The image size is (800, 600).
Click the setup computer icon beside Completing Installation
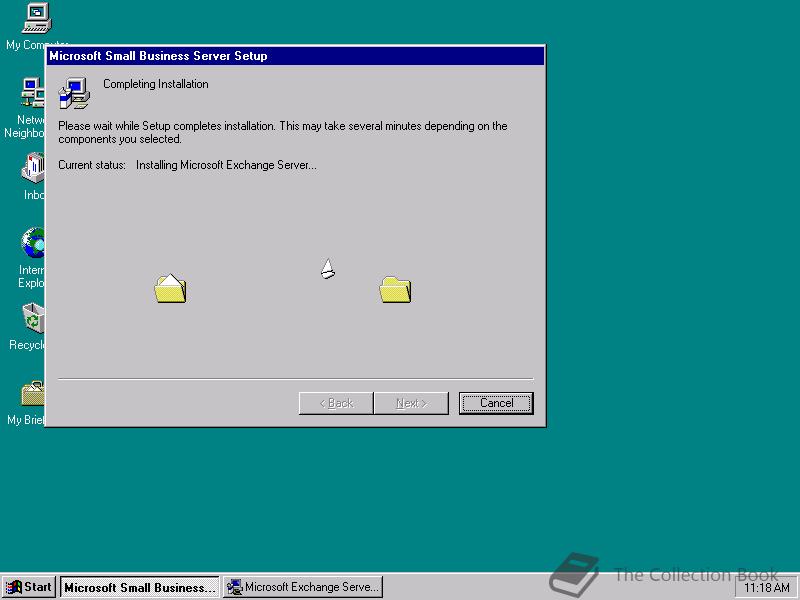click(74, 93)
